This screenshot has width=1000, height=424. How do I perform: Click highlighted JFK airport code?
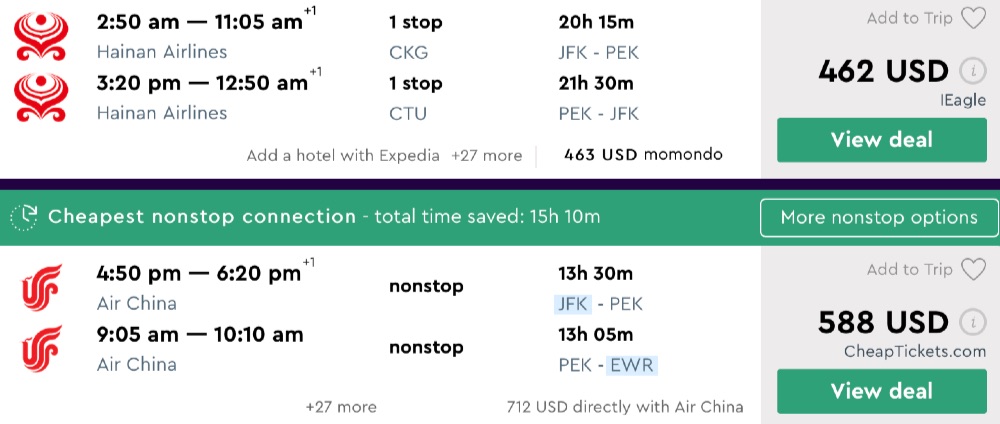point(574,304)
